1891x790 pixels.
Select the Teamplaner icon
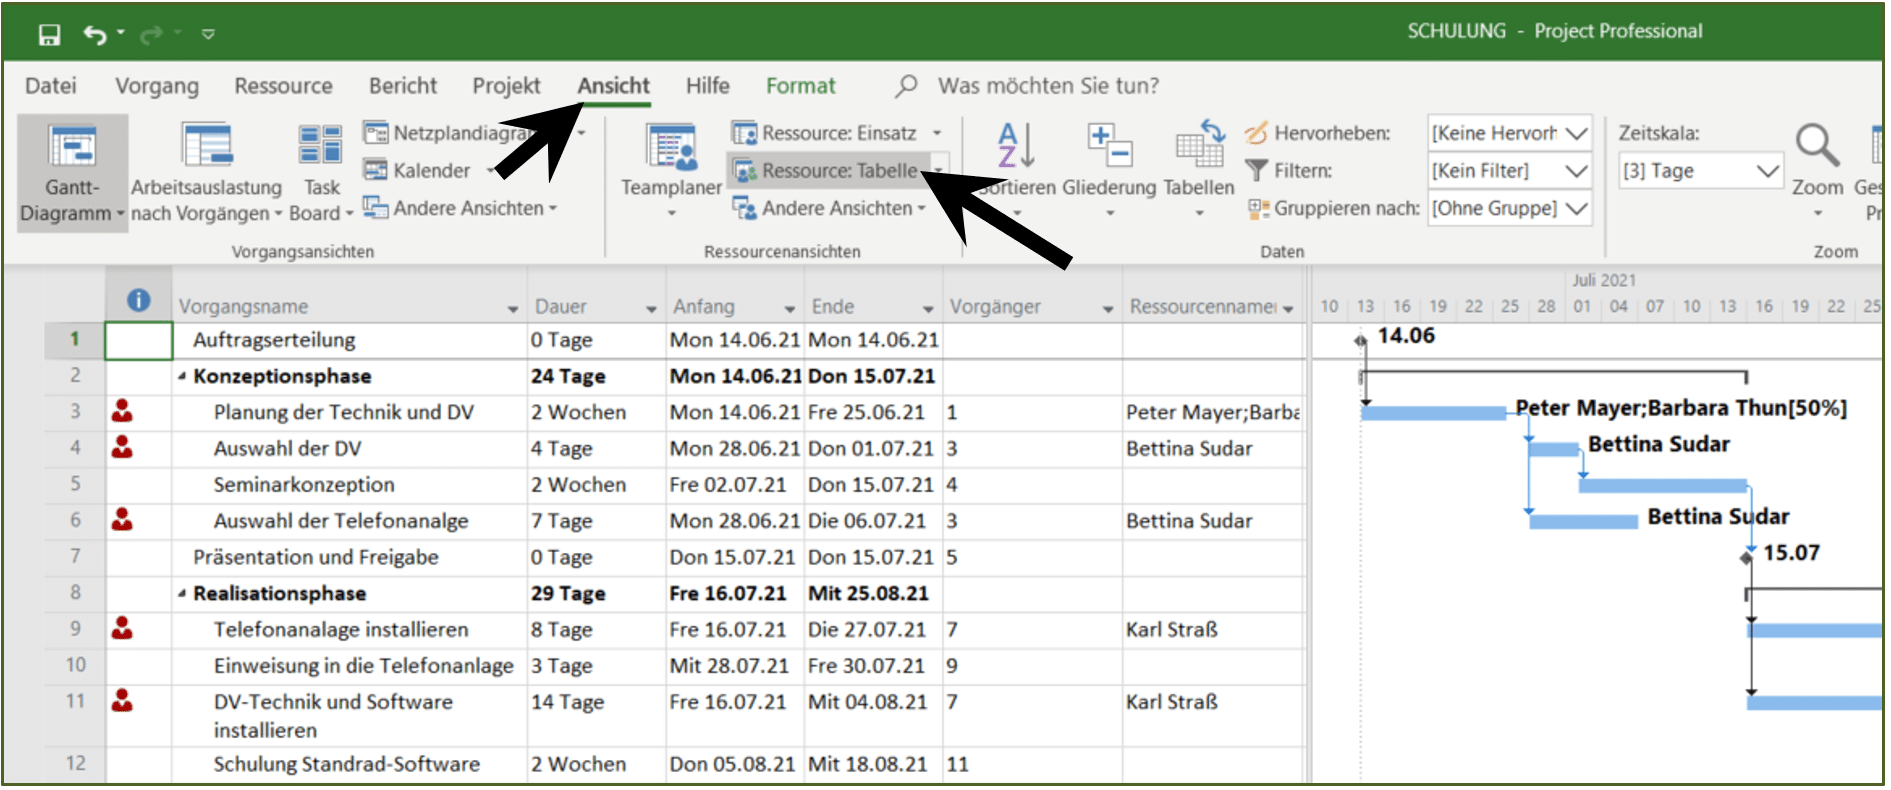[x=671, y=147]
